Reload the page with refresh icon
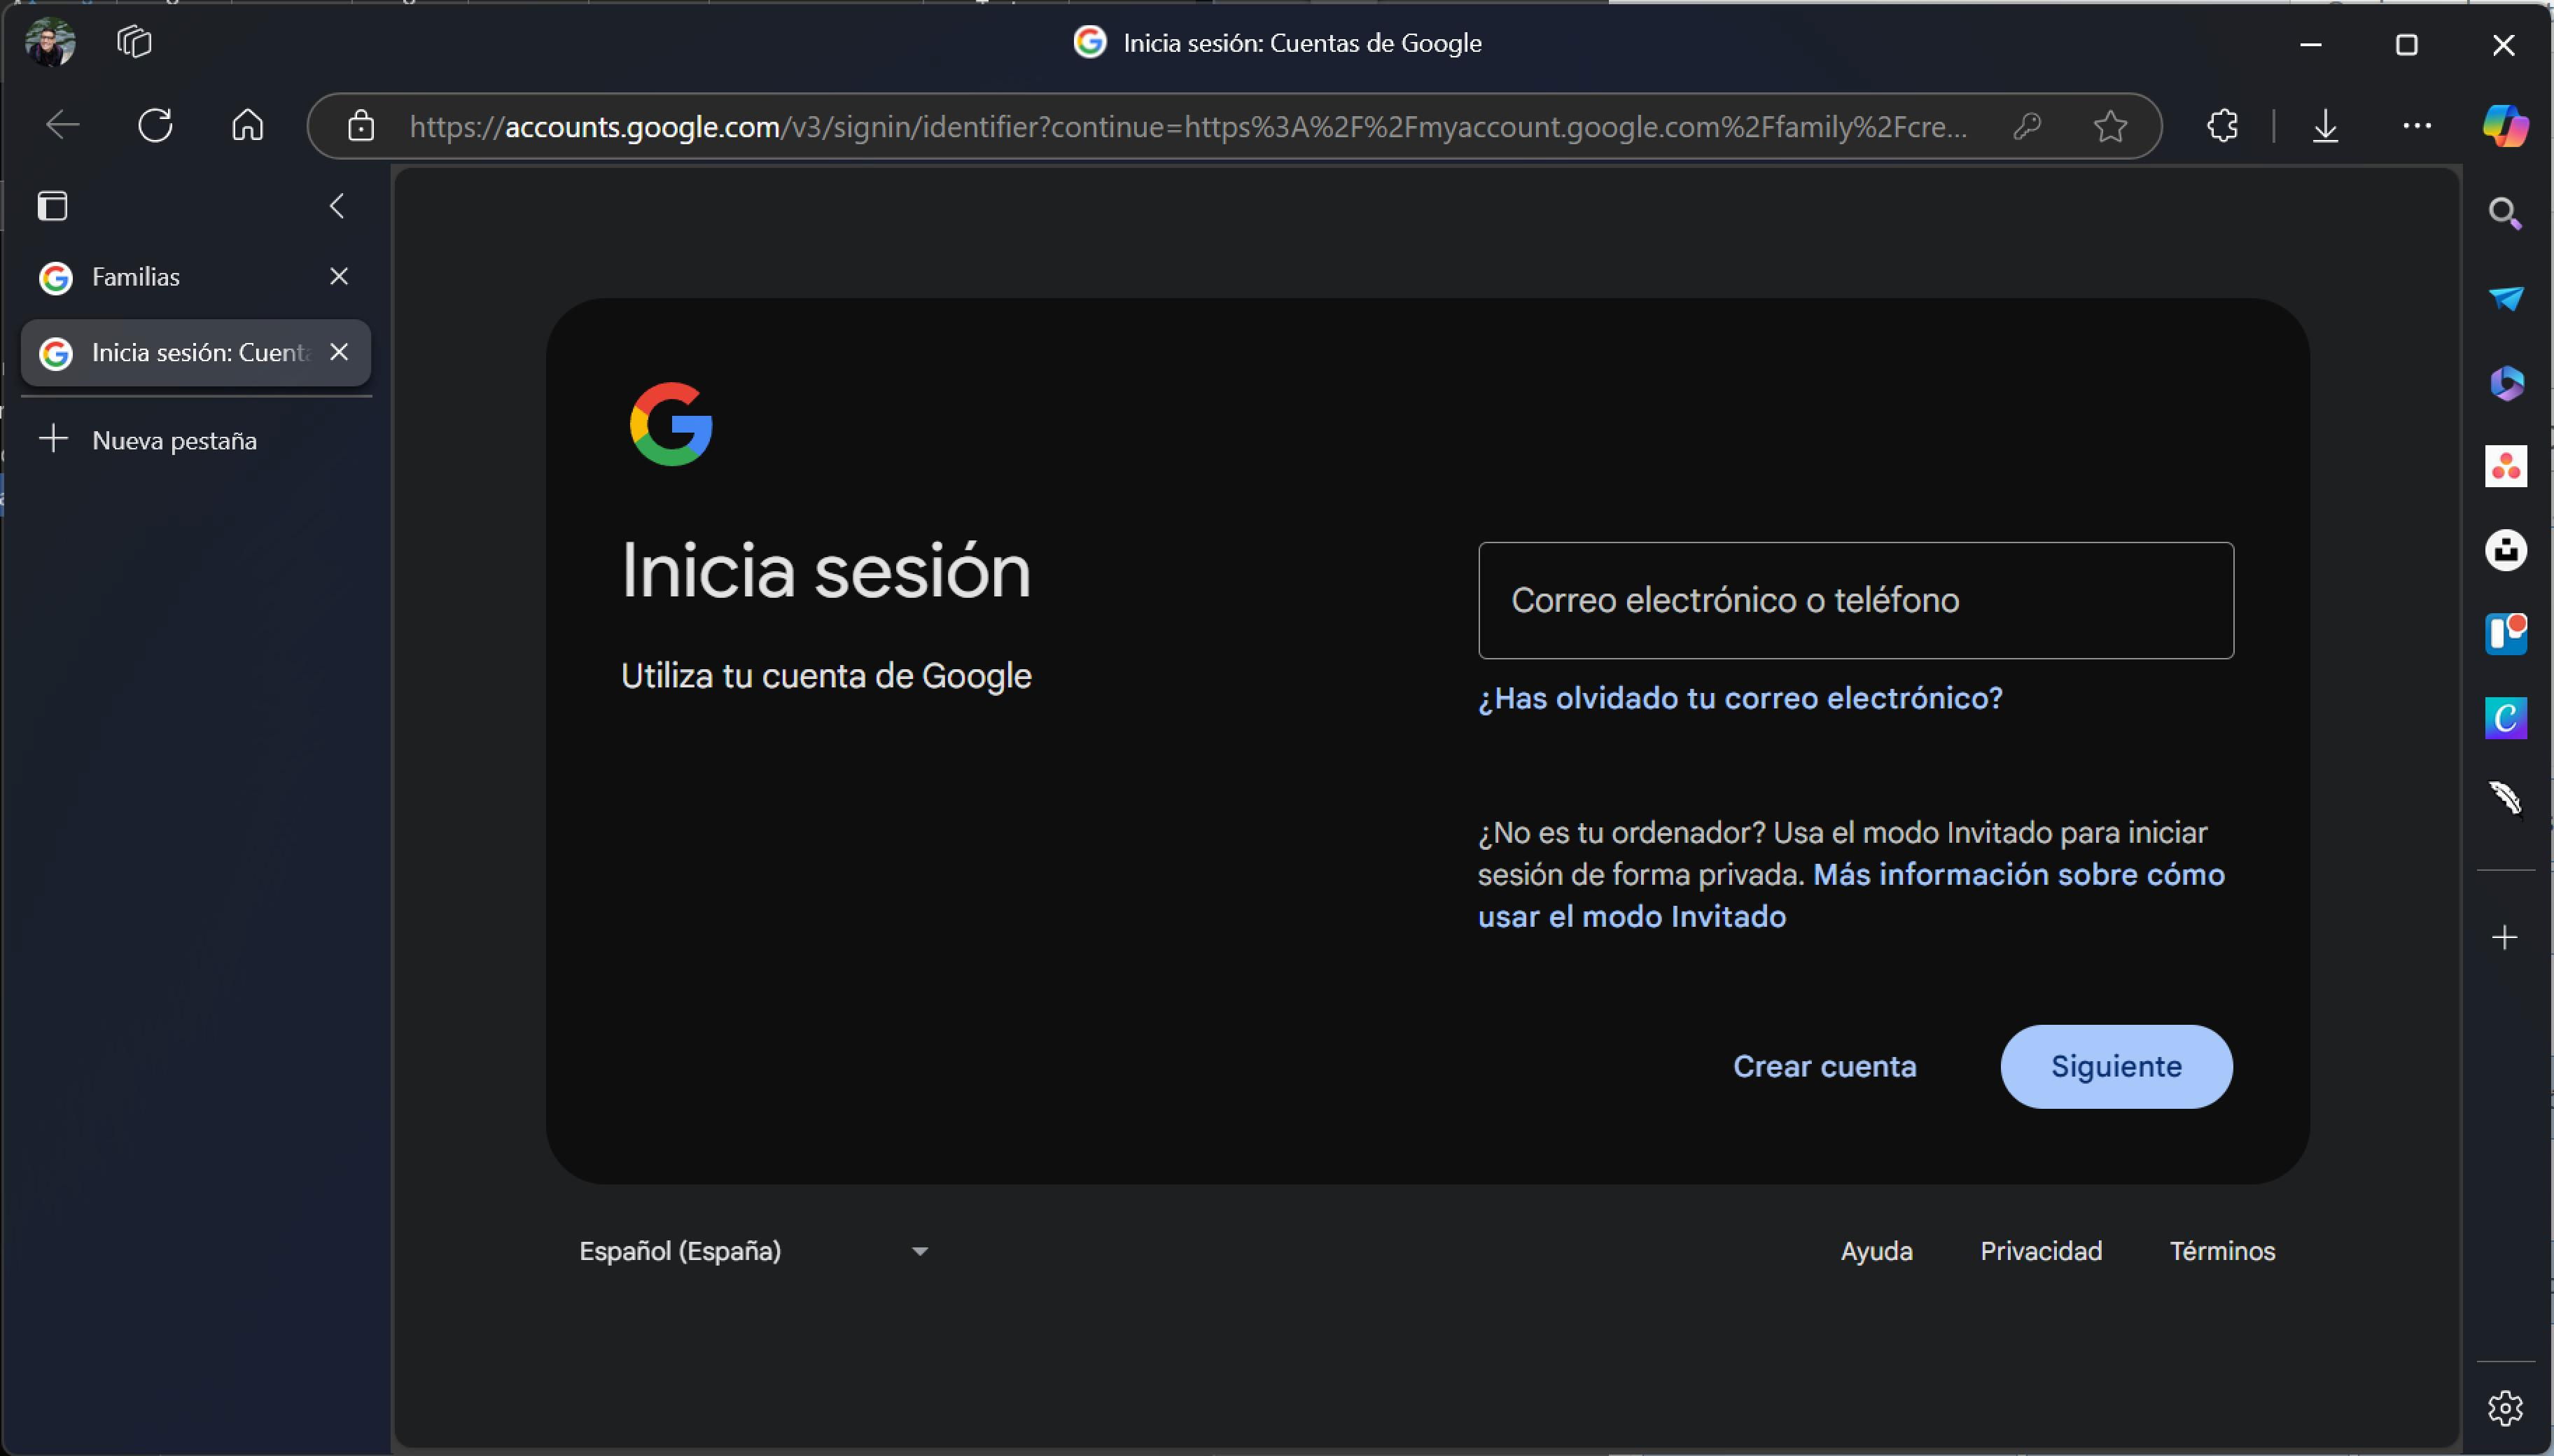The width and height of the screenshot is (2554, 1456). [x=155, y=125]
